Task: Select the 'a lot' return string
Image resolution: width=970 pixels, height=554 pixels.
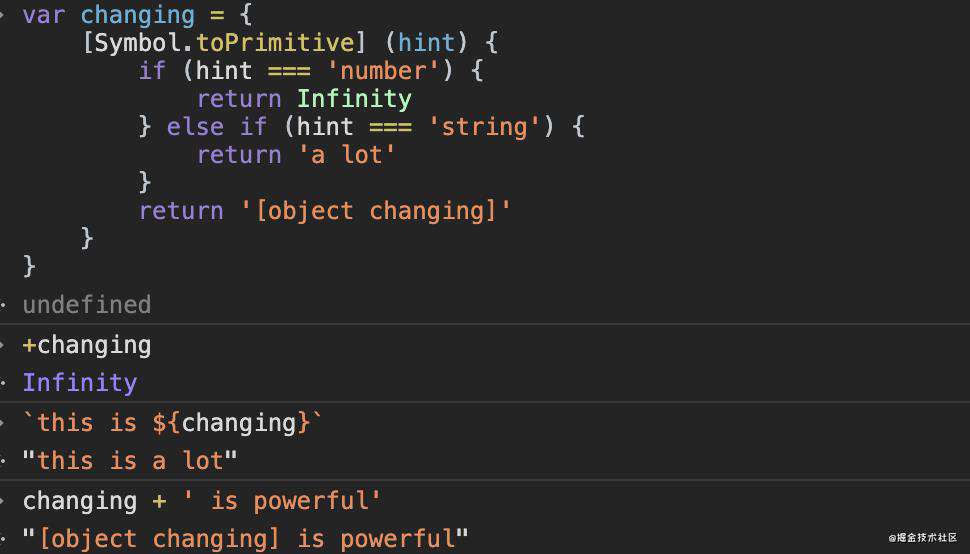Action: [346, 155]
